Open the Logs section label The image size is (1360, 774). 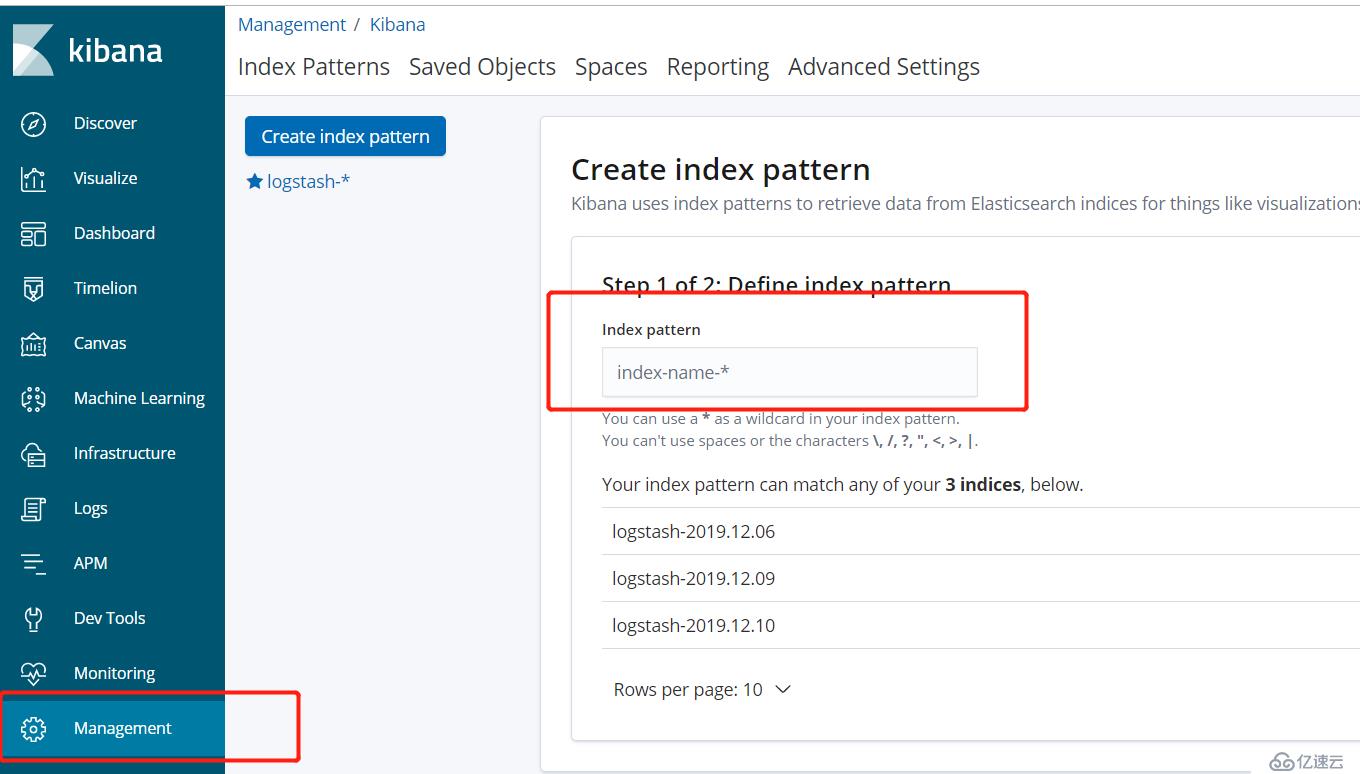click(x=90, y=508)
